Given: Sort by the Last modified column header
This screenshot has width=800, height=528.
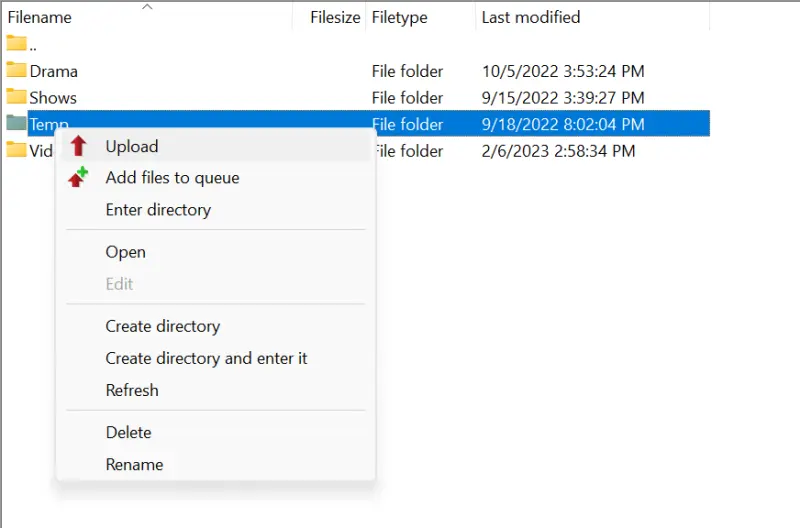Looking at the screenshot, I should [531, 17].
